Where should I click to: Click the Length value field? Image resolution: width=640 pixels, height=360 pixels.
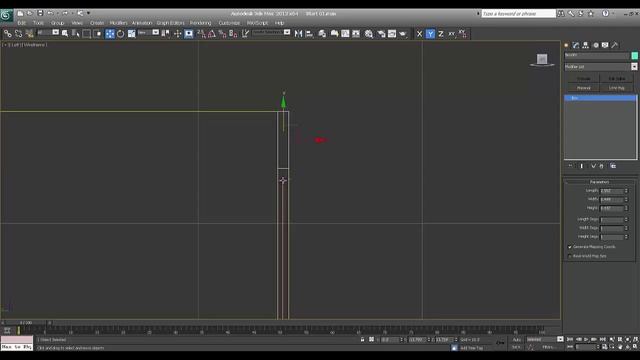point(611,191)
